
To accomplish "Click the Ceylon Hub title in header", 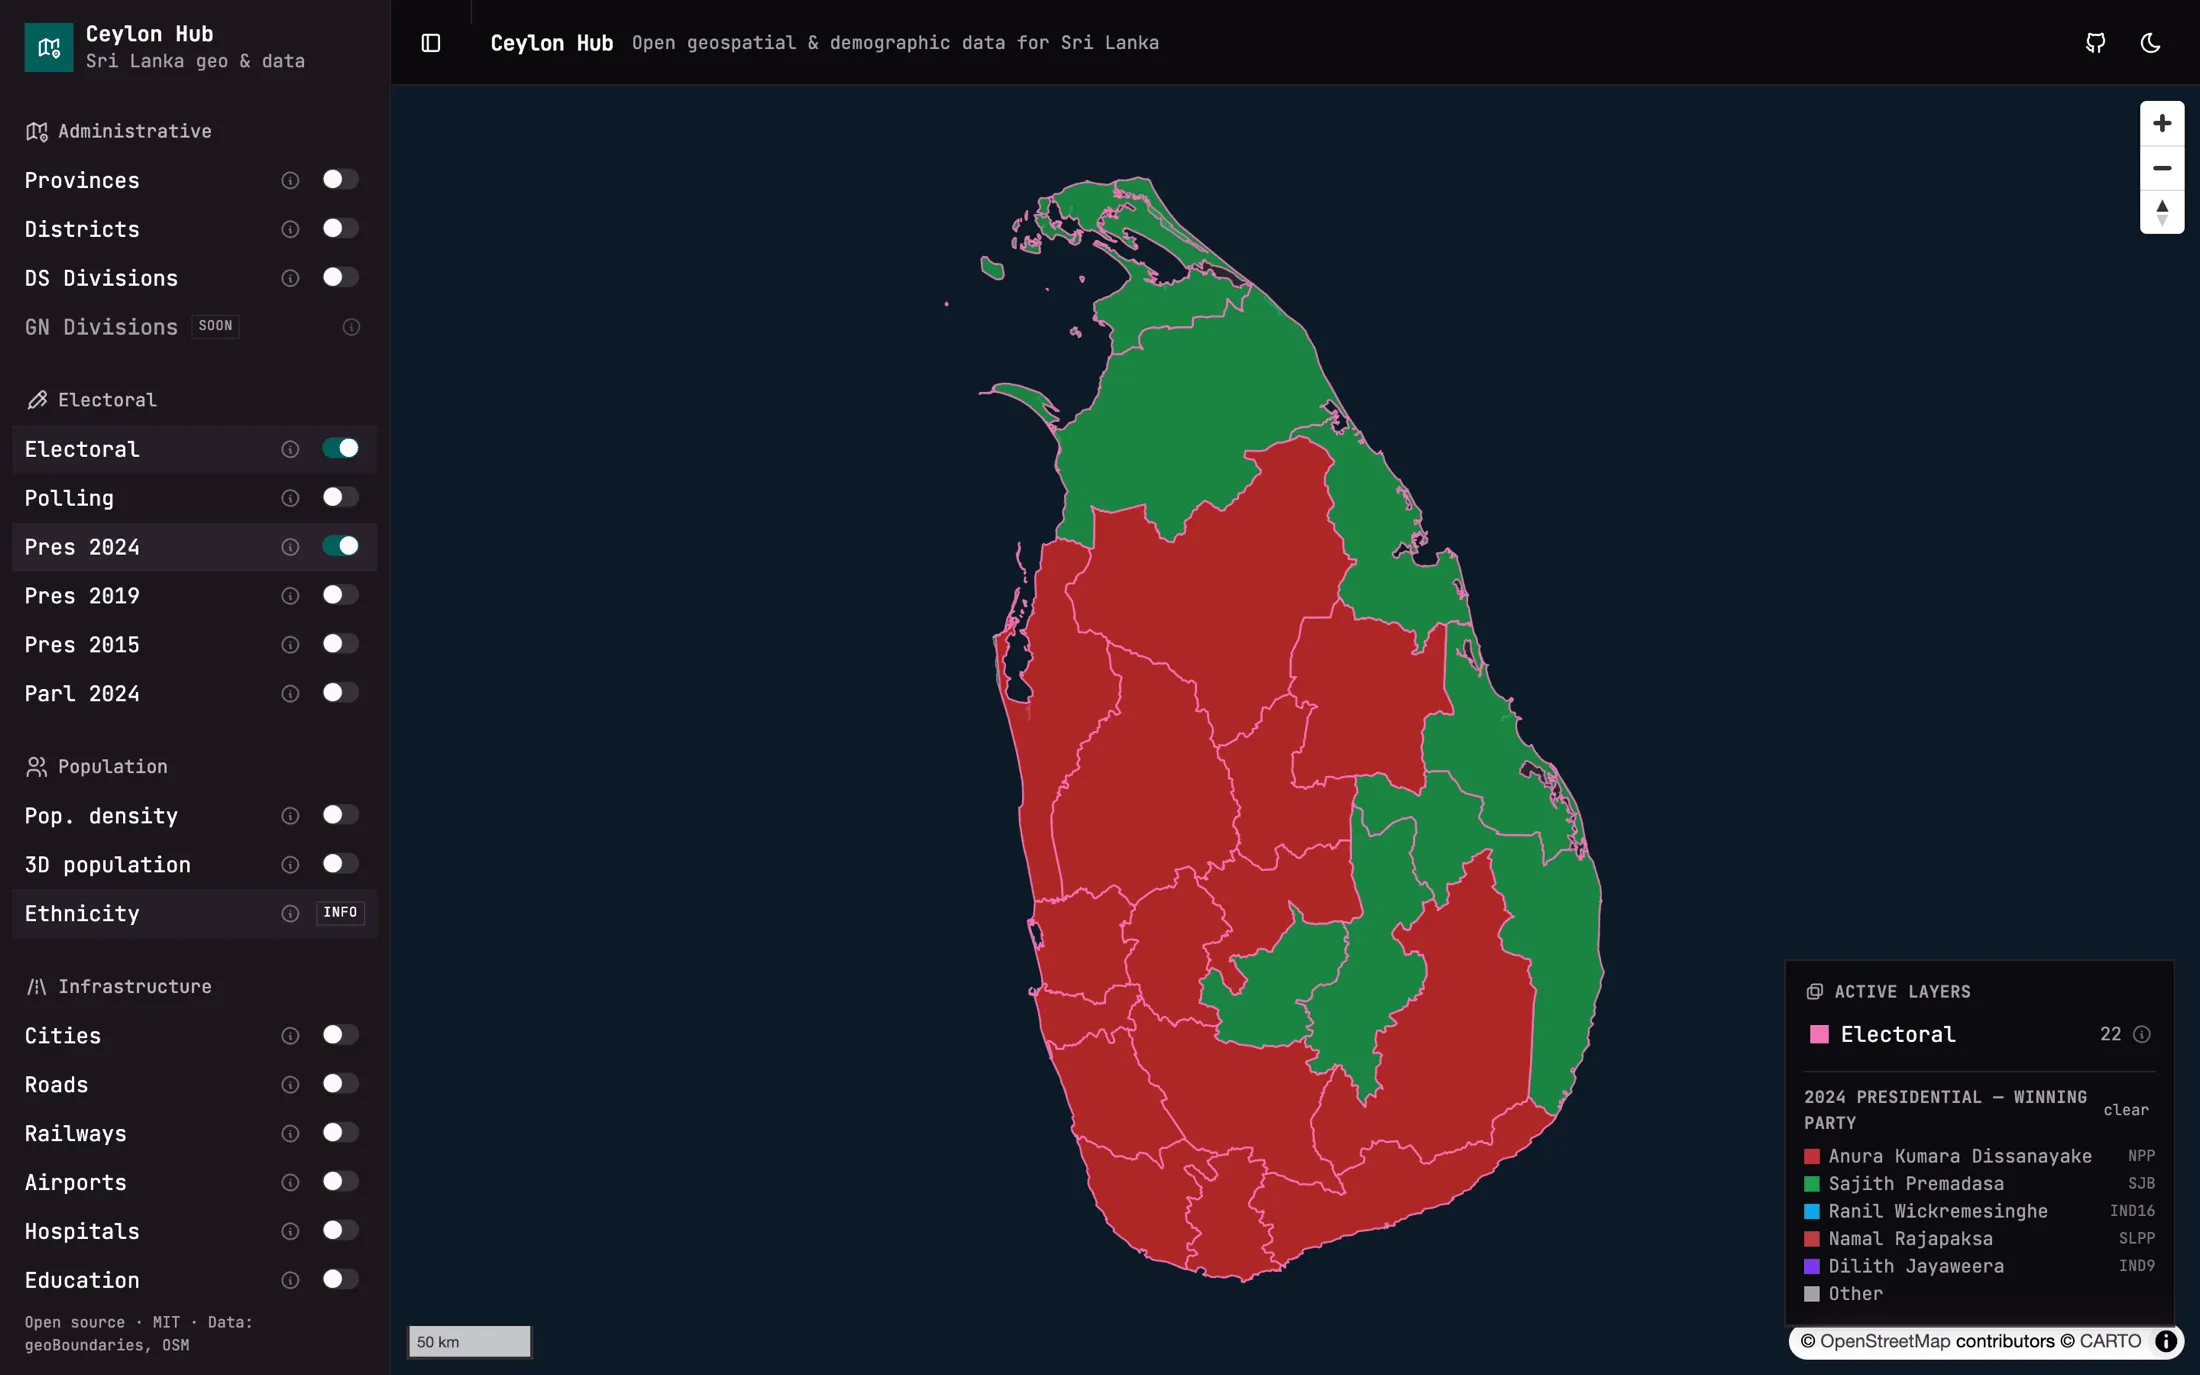I will tap(552, 43).
